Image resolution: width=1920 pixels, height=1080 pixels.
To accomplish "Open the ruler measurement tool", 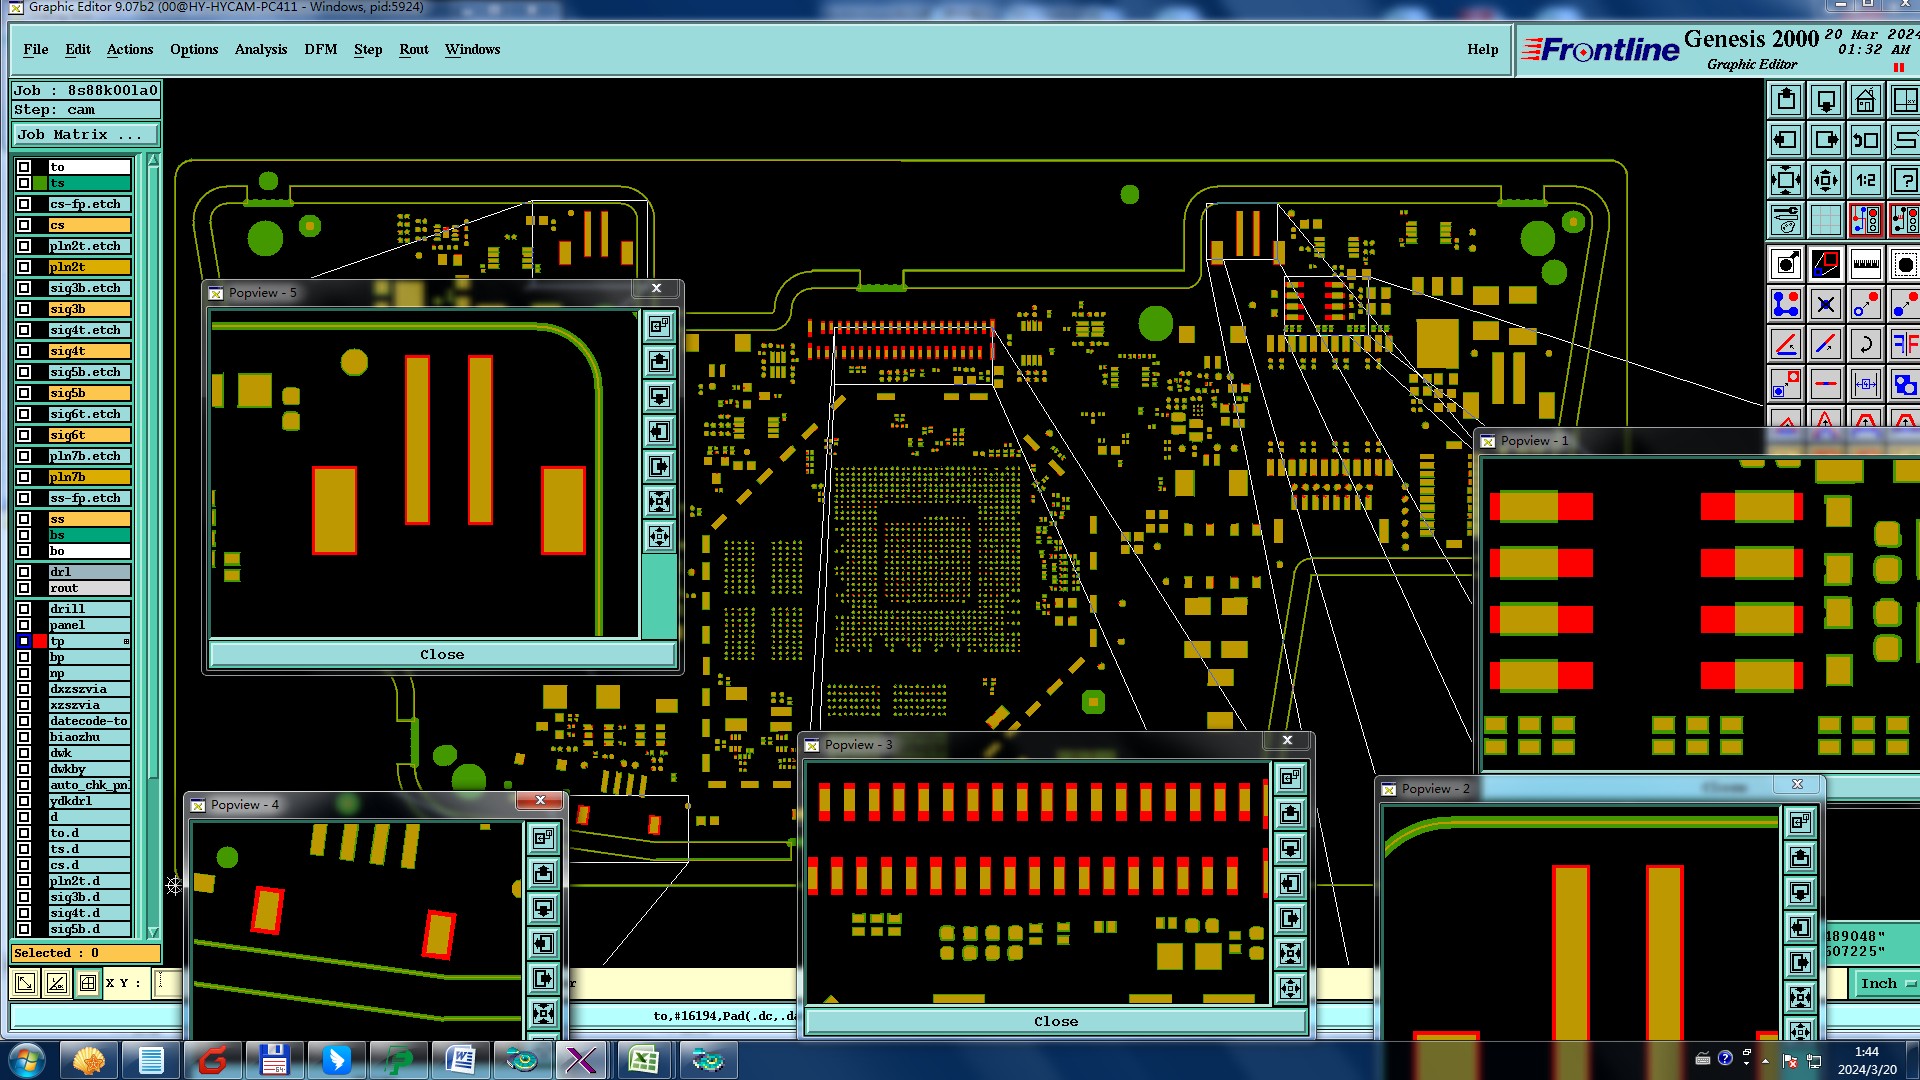I will (1866, 265).
